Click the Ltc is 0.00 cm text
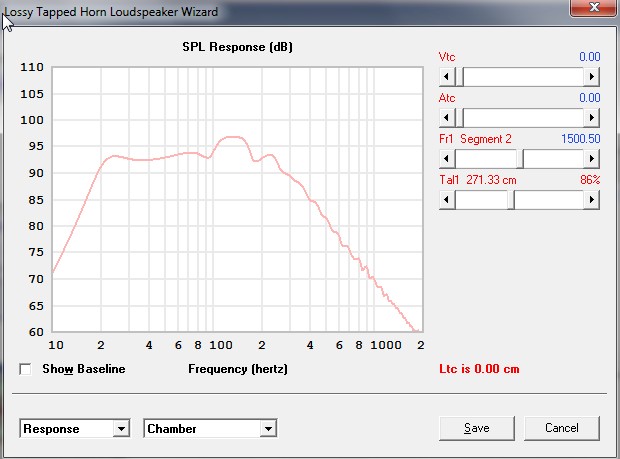This screenshot has height=459, width=620. click(479, 369)
